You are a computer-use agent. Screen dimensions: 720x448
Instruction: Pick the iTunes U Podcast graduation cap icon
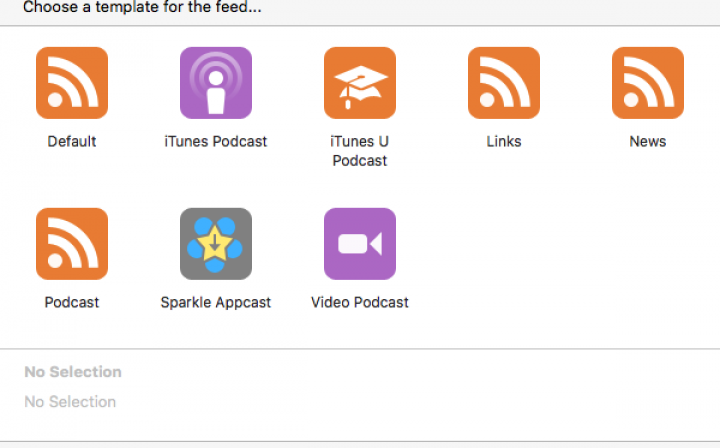360,83
